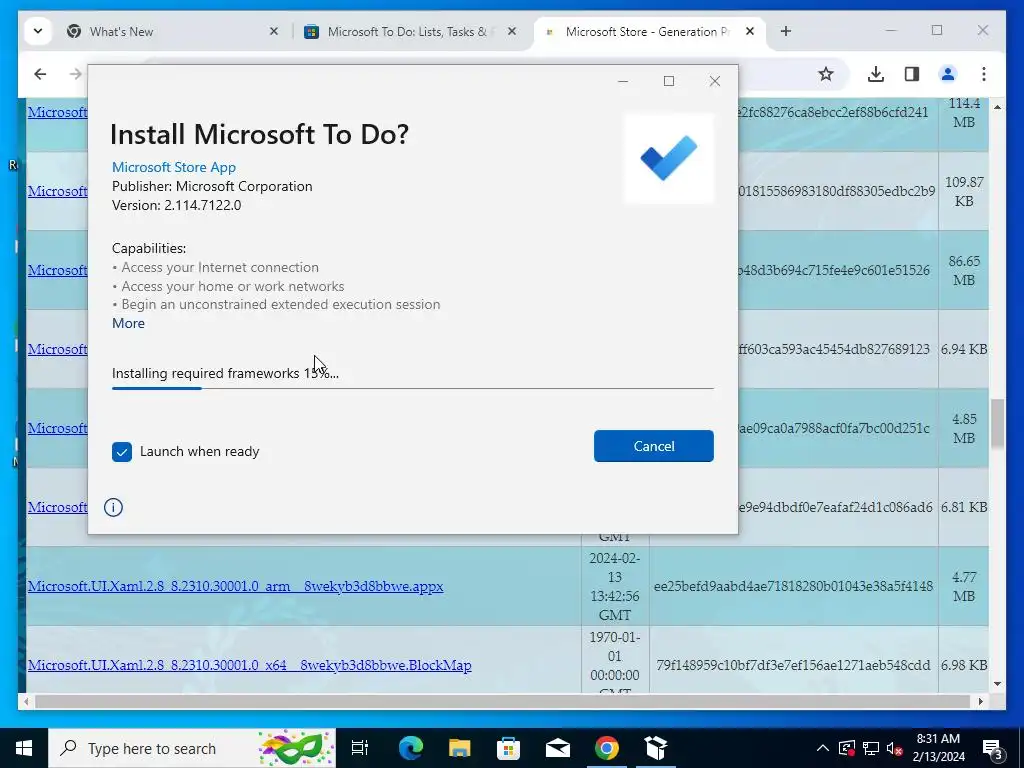This screenshot has width=1024, height=768.
Task: Click the 86.65 MB size cell
Action: pos(964,270)
